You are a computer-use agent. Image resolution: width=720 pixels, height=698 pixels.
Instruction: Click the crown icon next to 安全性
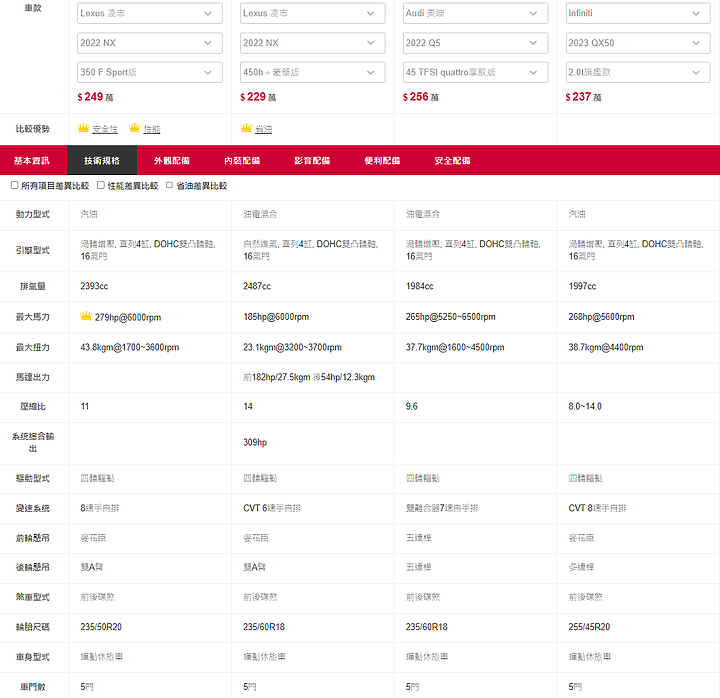point(83,128)
